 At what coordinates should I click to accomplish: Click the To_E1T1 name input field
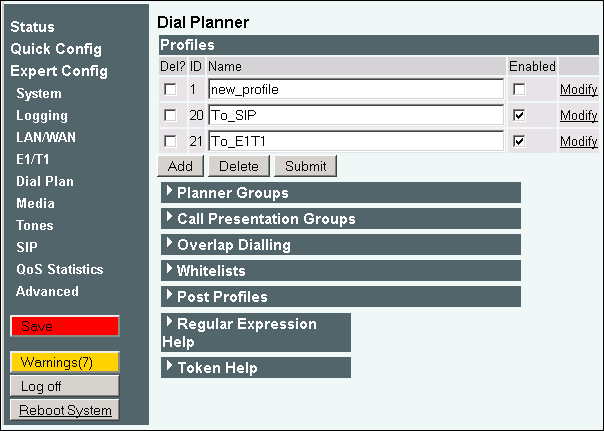pos(355,142)
